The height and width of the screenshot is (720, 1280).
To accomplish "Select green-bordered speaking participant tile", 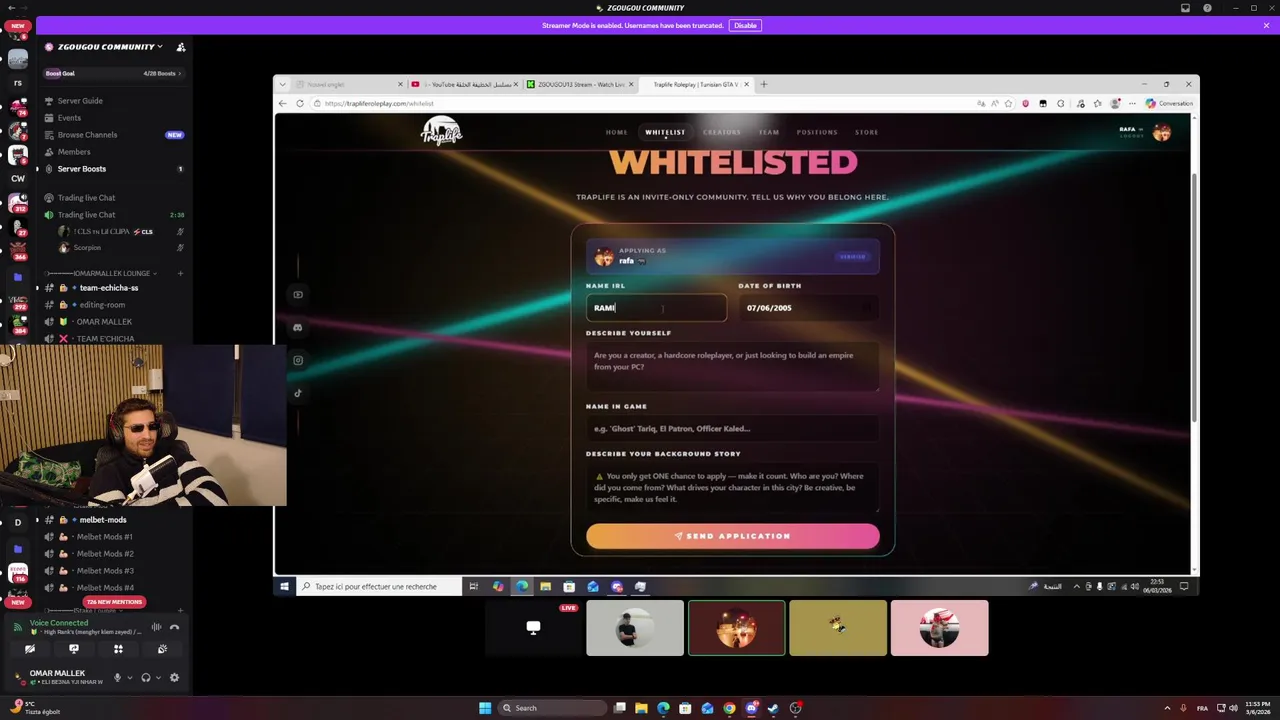I will click(x=736, y=628).
